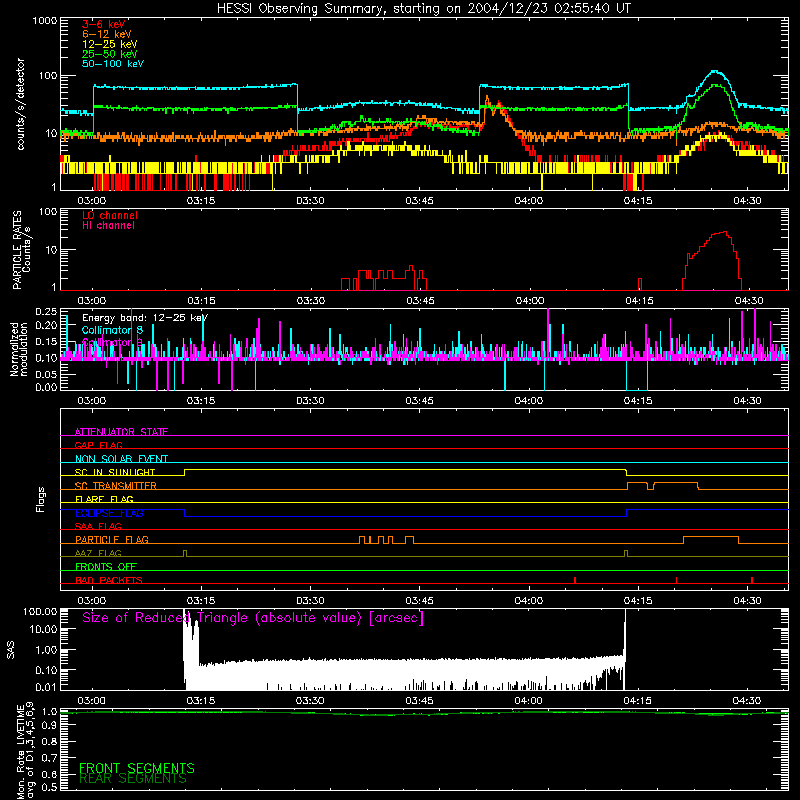This screenshot has width=800, height=800.
Task: Click the '0.05' modulation tick label
Action: click(x=46, y=375)
